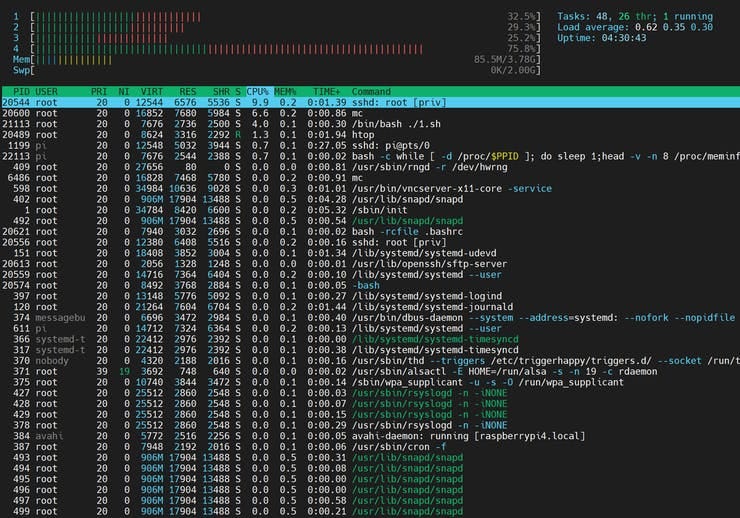Select snapd thread with PID 494
This screenshot has height=518, width=740.
point(370,468)
